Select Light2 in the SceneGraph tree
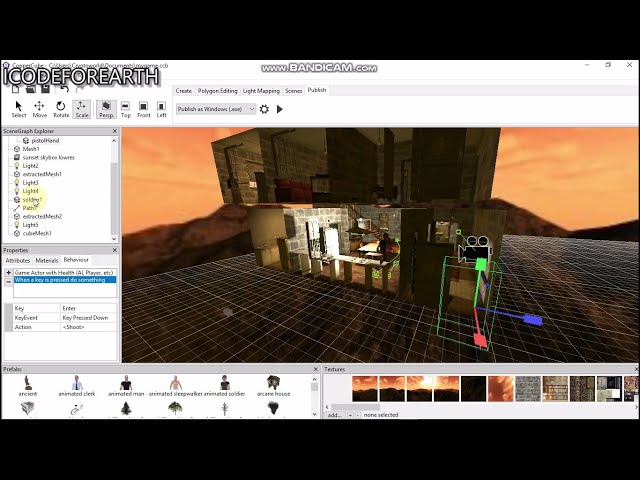640x480 pixels. [x=31, y=166]
